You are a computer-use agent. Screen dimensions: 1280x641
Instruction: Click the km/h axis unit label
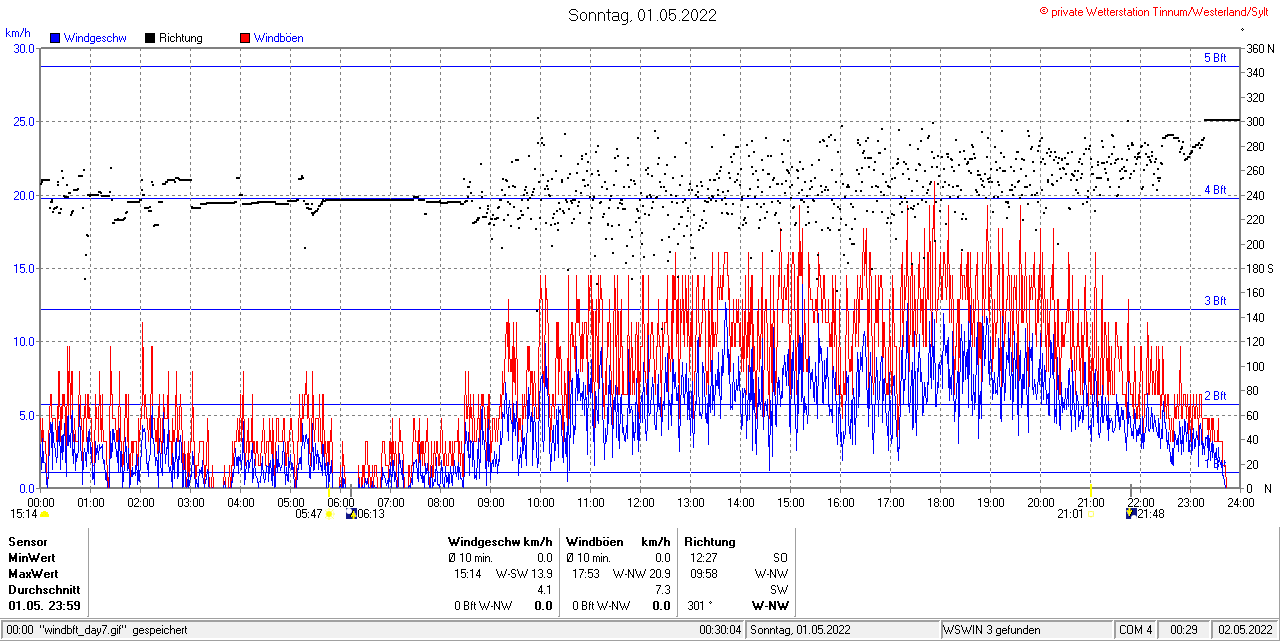[x=17, y=34]
